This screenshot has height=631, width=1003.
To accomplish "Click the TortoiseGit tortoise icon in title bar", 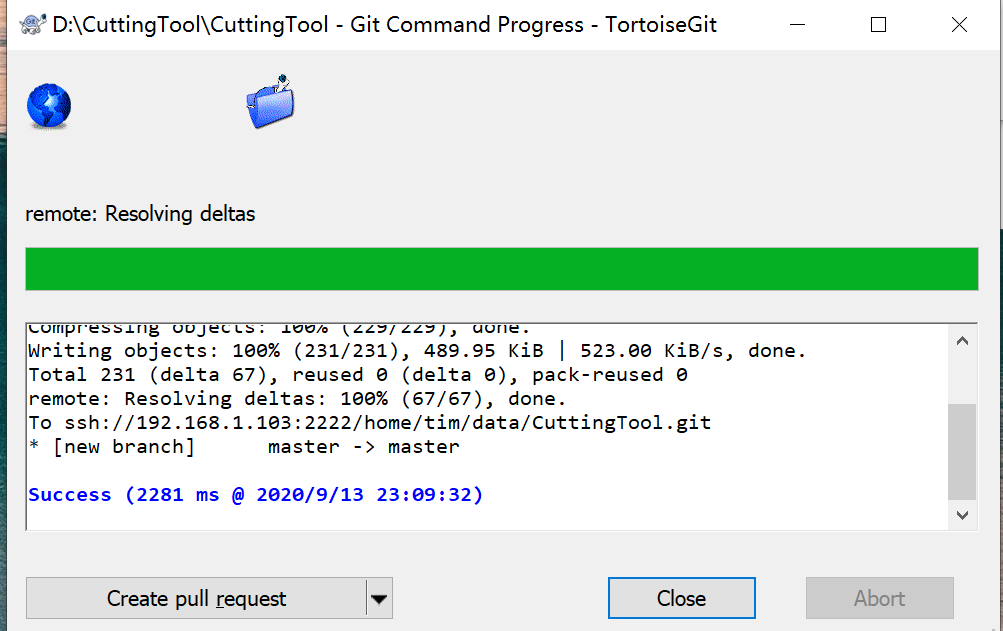I will (x=31, y=25).
